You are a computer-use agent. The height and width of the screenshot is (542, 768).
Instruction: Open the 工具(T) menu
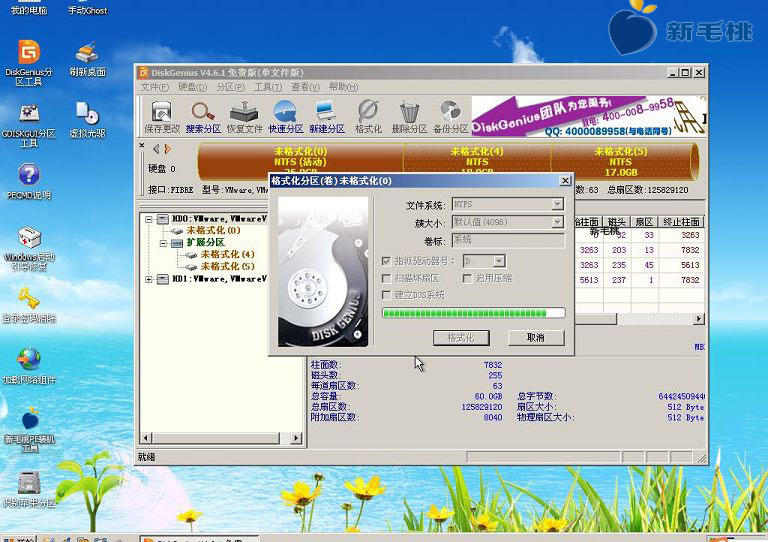pyautogui.click(x=268, y=87)
